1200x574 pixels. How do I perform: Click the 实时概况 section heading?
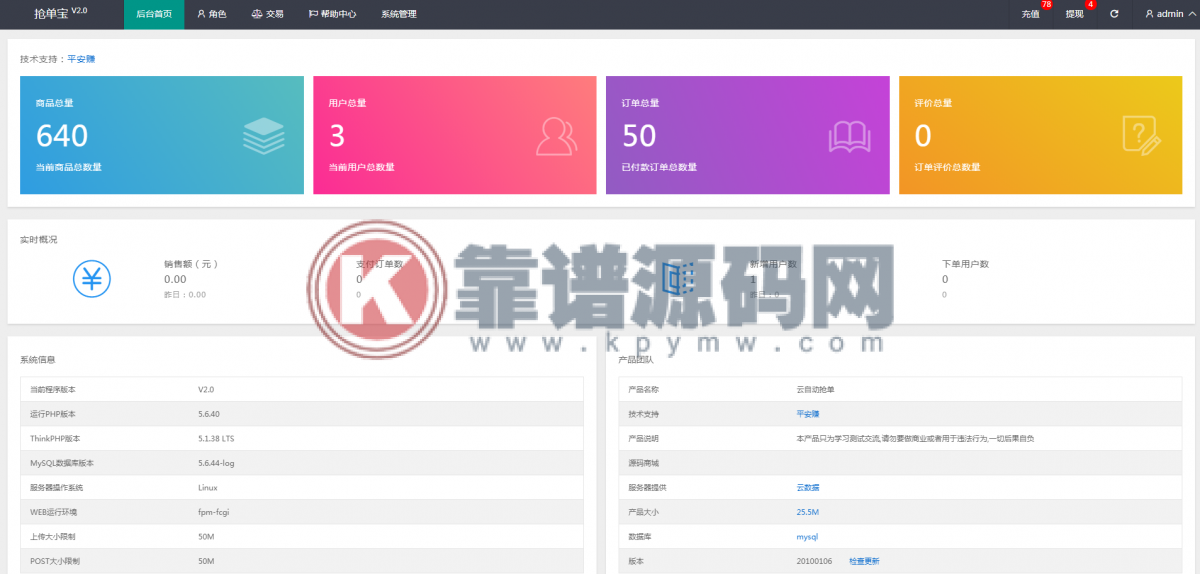[x=39, y=240]
